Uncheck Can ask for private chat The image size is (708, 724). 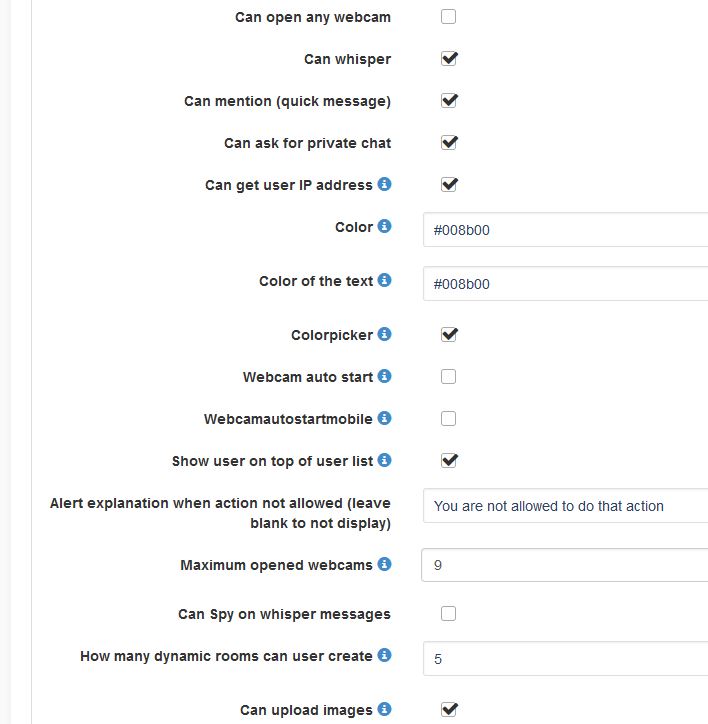[x=449, y=143]
